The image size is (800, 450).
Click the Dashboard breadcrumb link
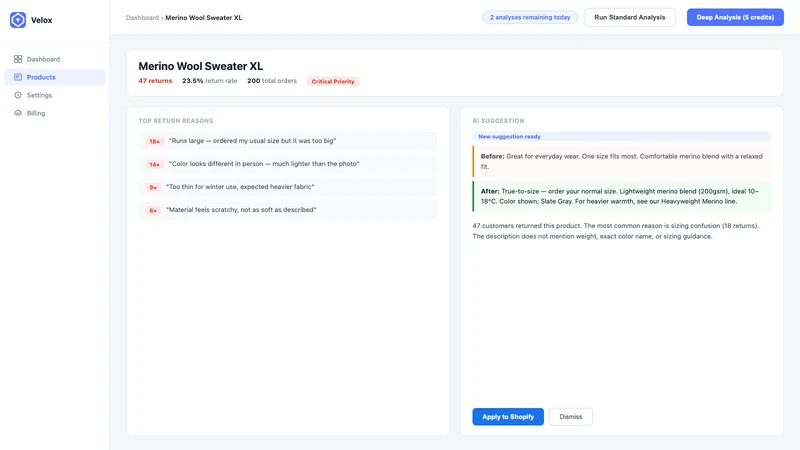142,17
